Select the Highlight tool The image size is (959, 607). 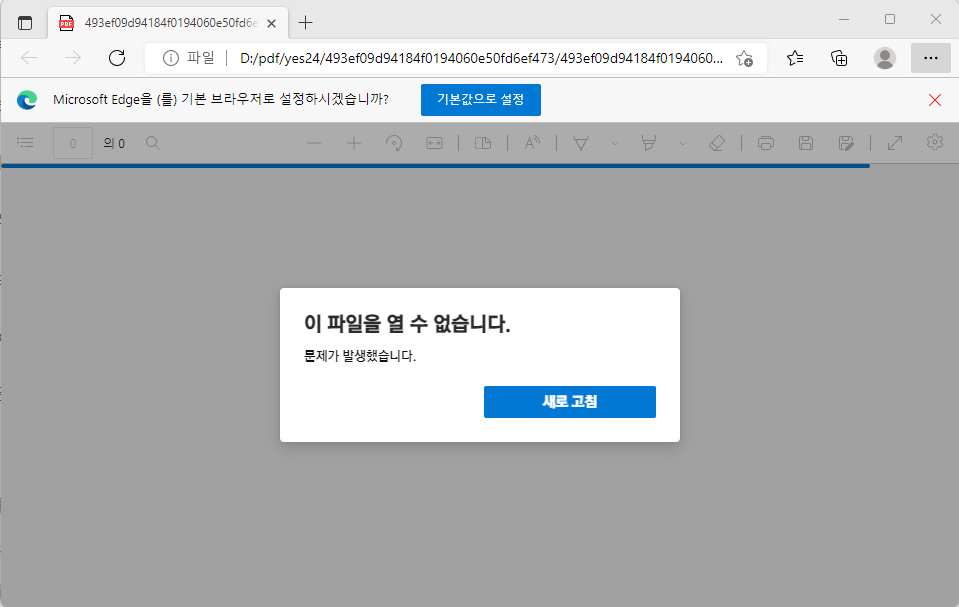(648, 143)
